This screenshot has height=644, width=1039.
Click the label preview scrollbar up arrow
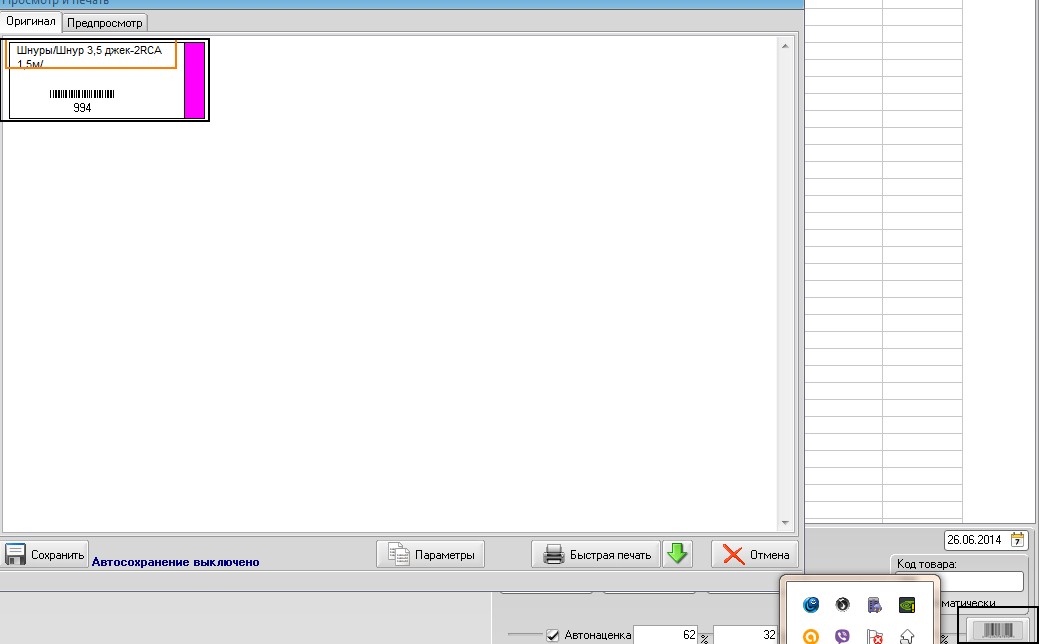pyautogui.click(x=785, y=46)
